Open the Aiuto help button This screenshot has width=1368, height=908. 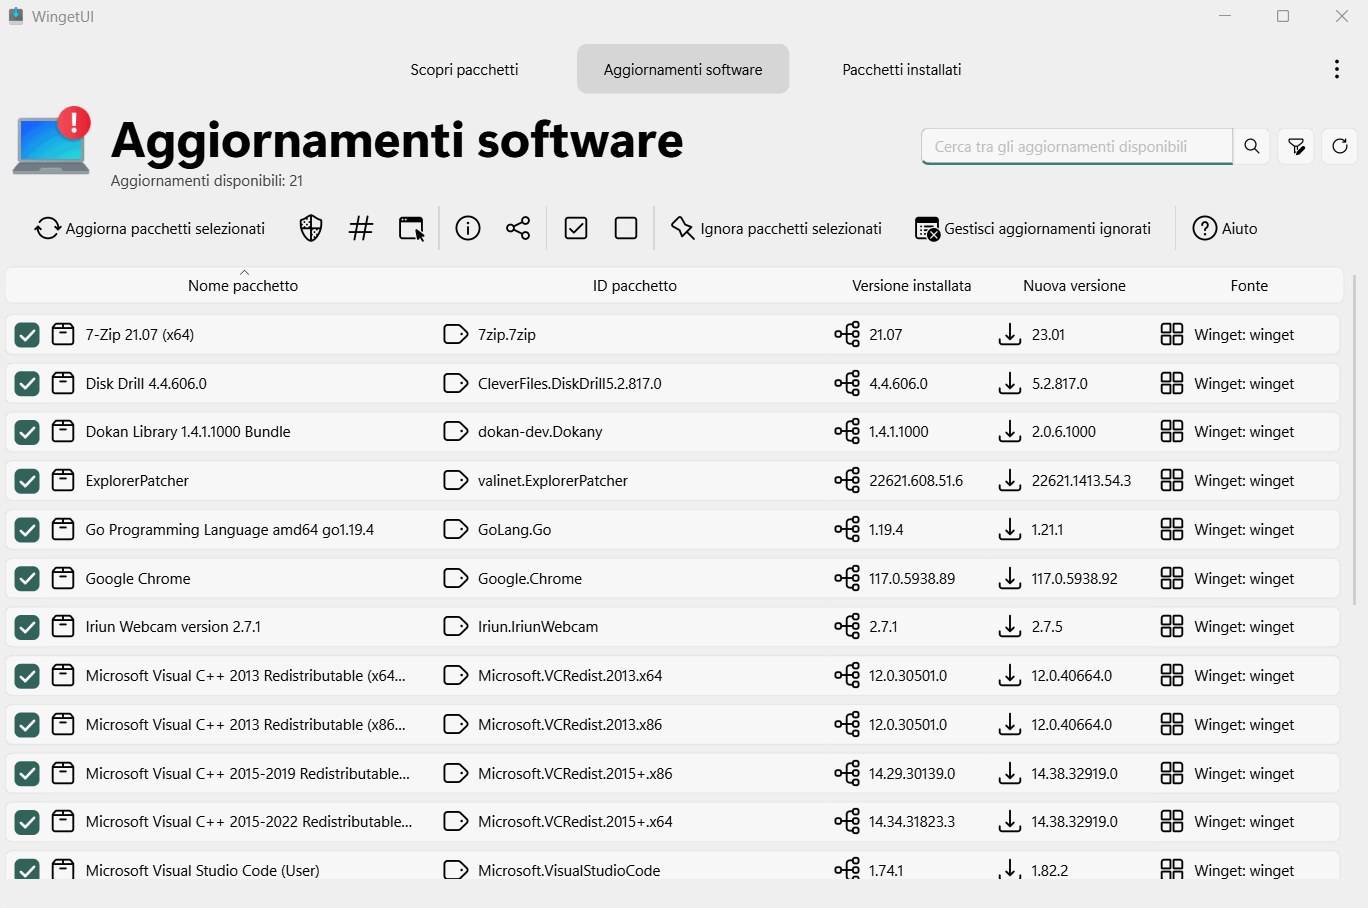tap(1225, 228)
